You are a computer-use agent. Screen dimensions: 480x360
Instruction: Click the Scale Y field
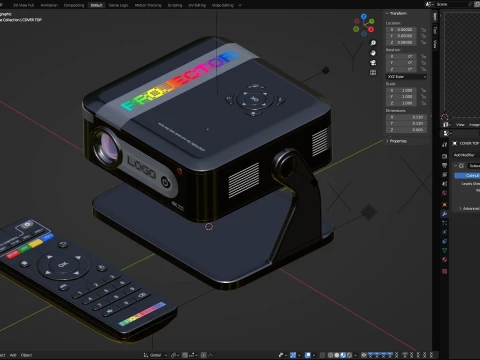coord(402,97)
